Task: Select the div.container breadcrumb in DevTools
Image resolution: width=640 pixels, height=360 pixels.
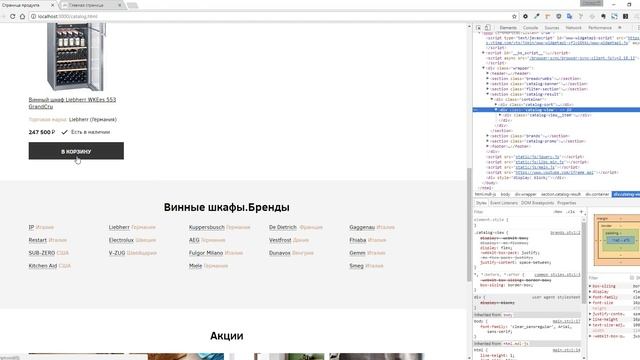Action: point(597,194)
